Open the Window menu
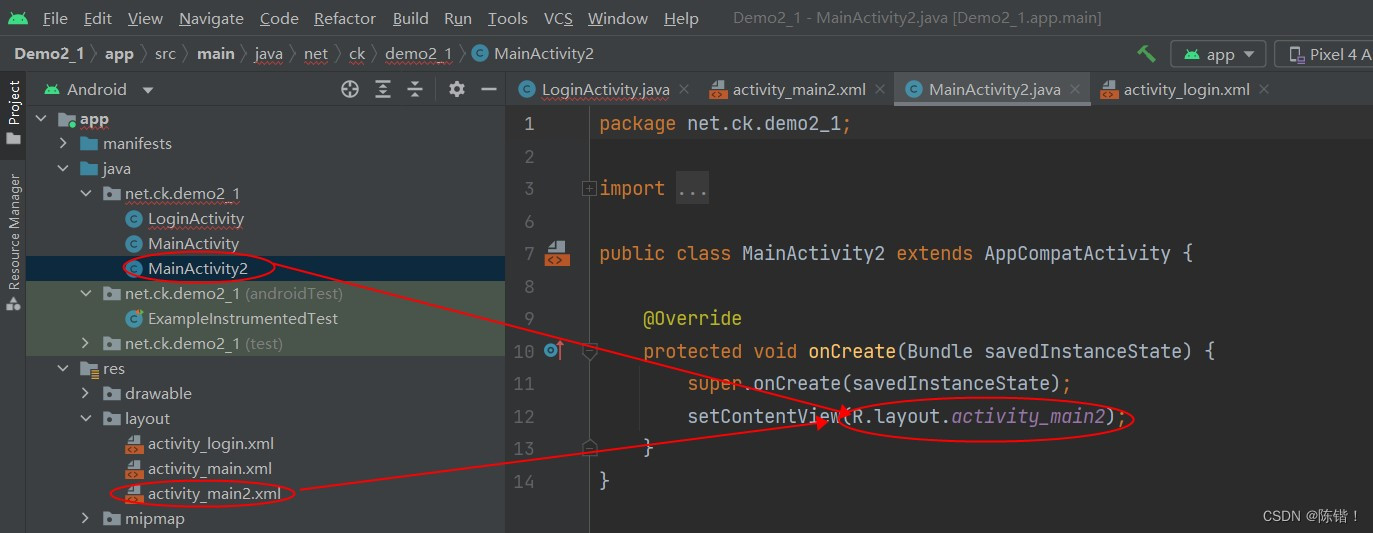The image size is (1373, 533). [618, 18]
